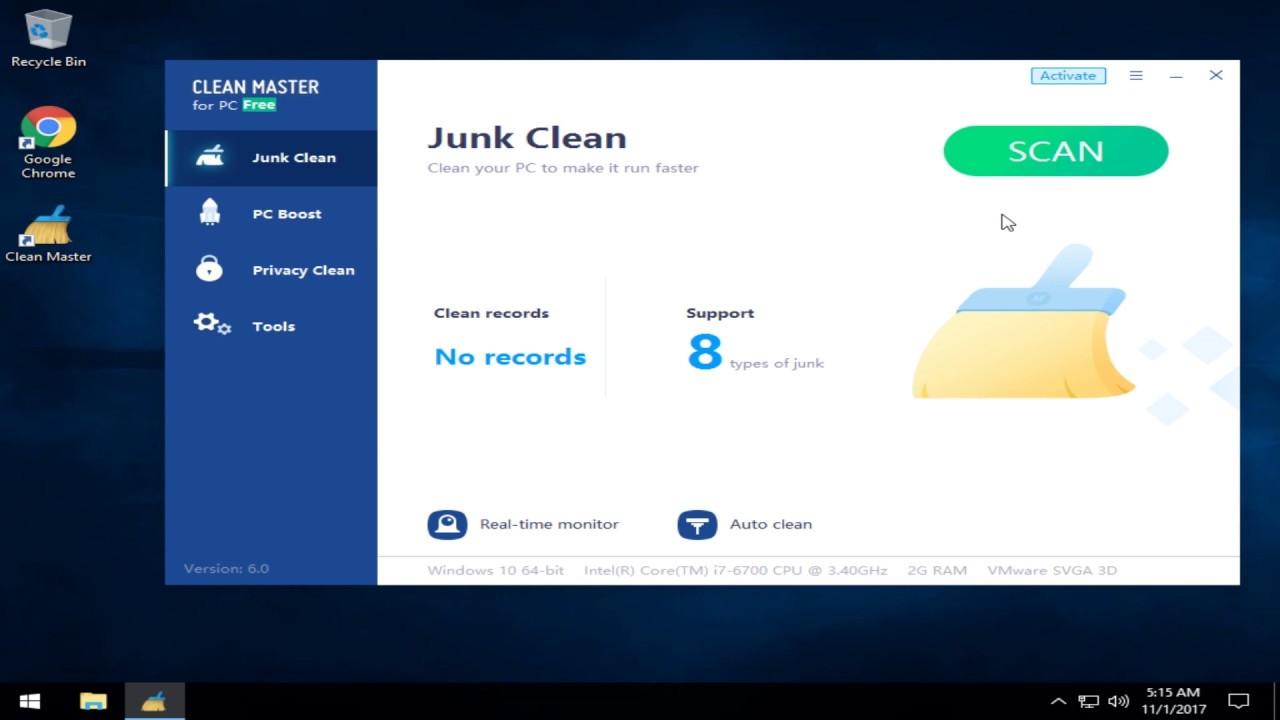Open the taskbar clock showing 5:15 AM

coord(1172,701)
